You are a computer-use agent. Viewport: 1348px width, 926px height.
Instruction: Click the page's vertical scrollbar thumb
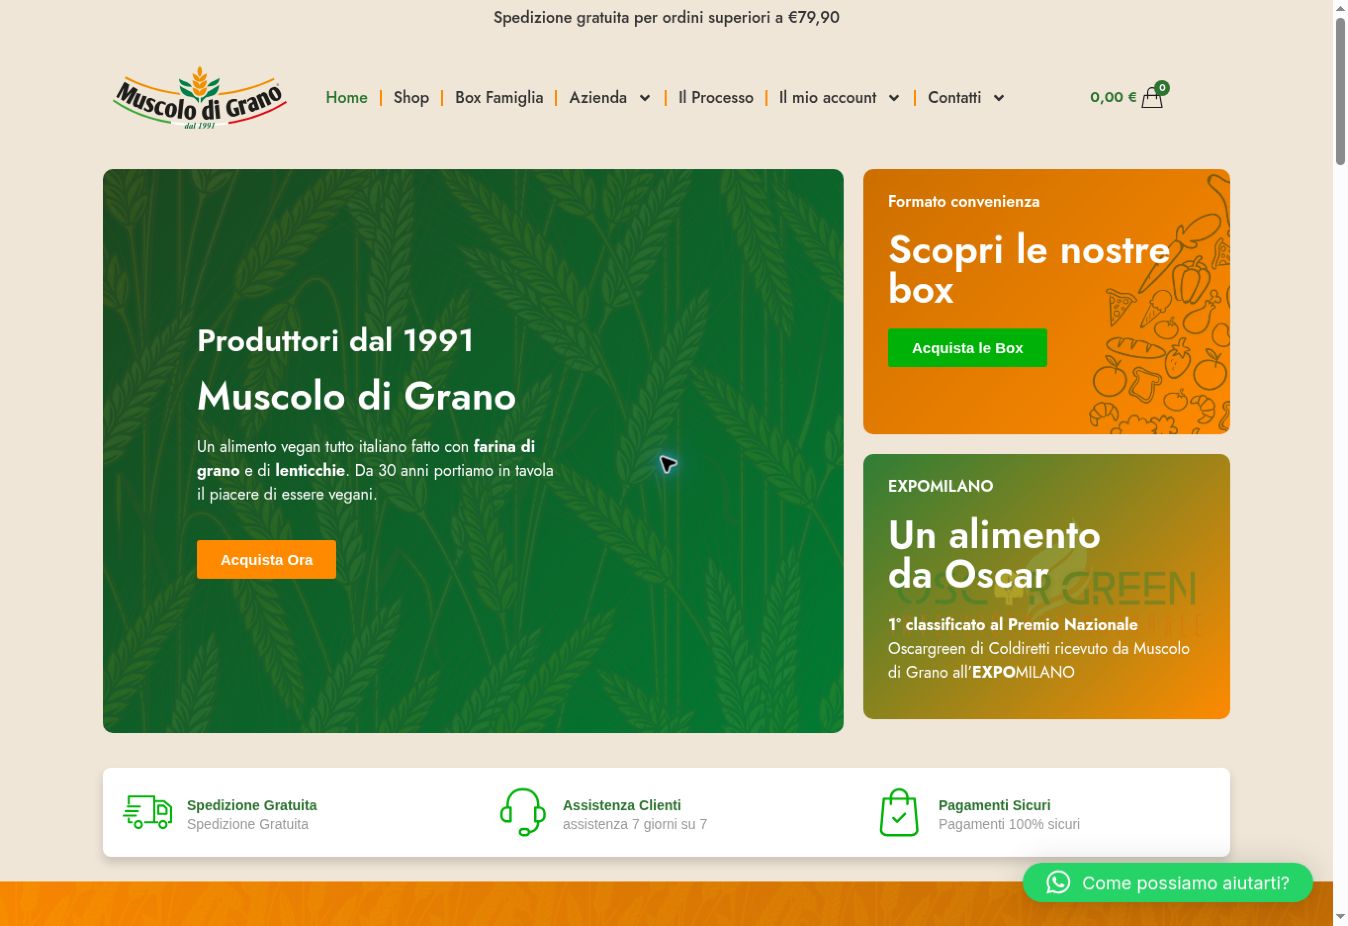pos(1340,90)
